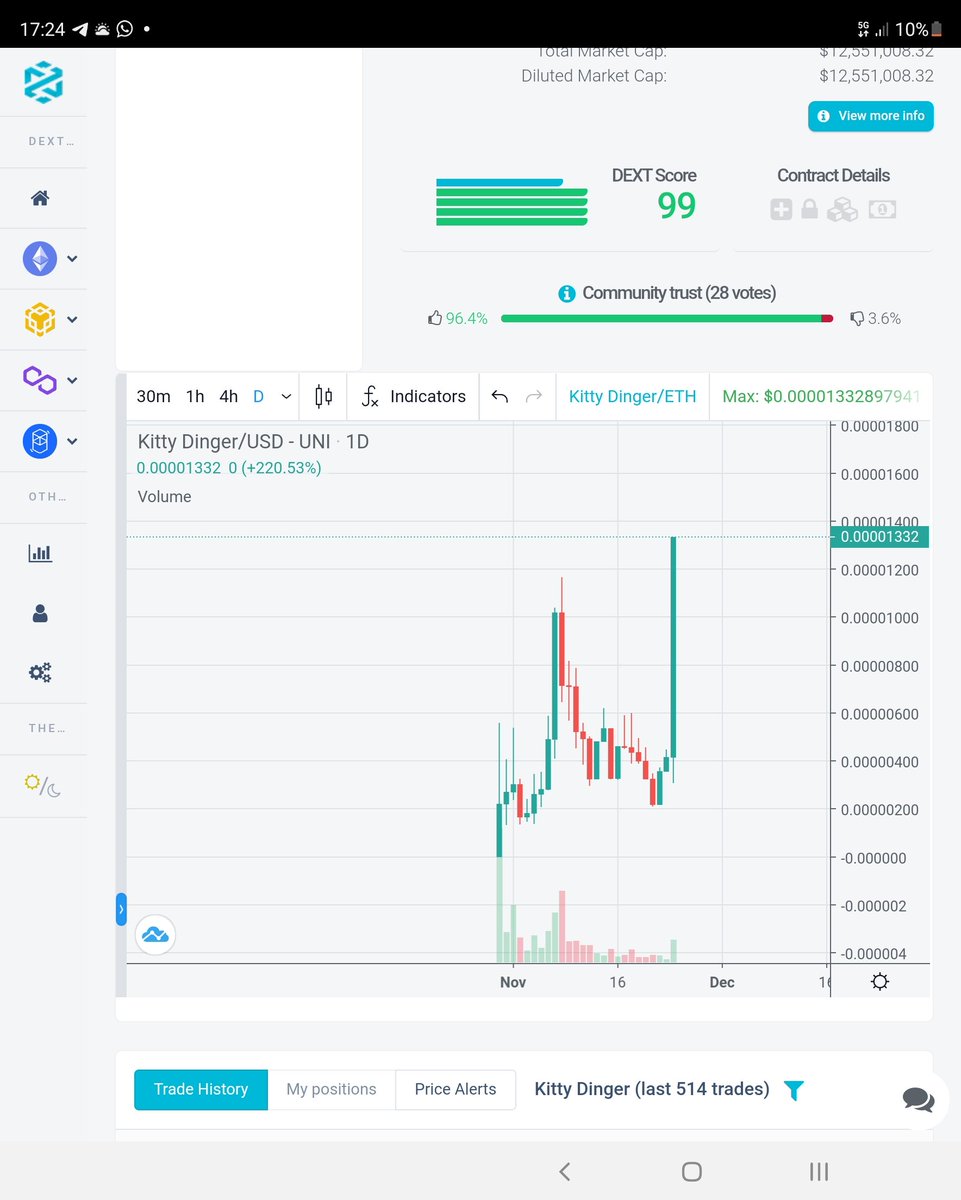
Task: Open the interval dropdown arrow
Action: [286, 397]
